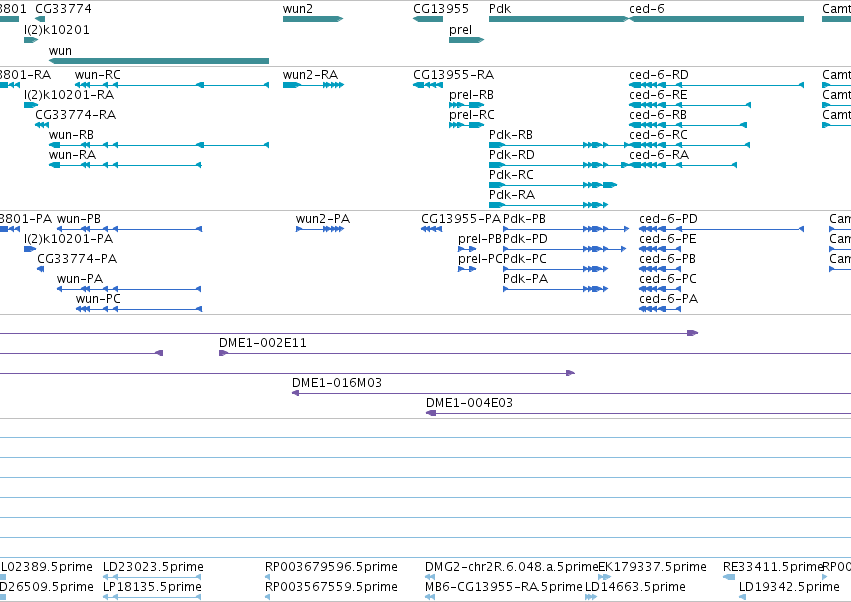851x602 pixels.
Task: Click the ced-6-RE transcript label
Action: pos(658,94)
